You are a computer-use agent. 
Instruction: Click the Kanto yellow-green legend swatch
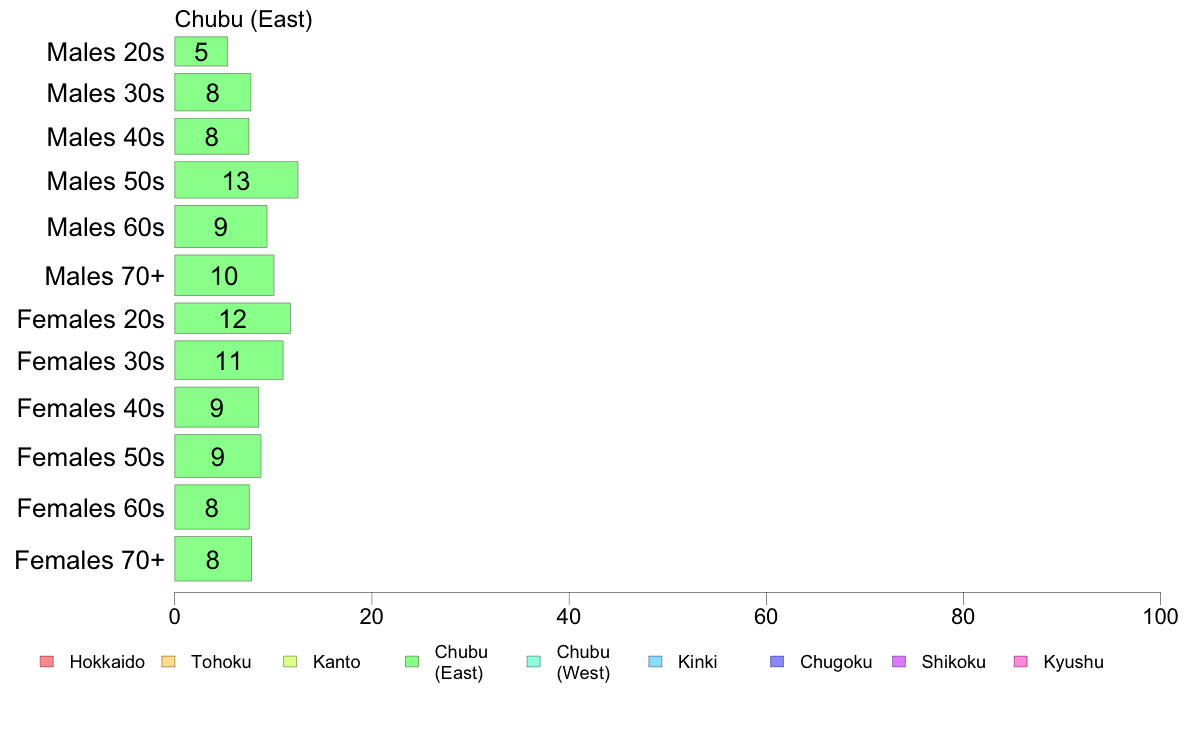tap(290, 662)
